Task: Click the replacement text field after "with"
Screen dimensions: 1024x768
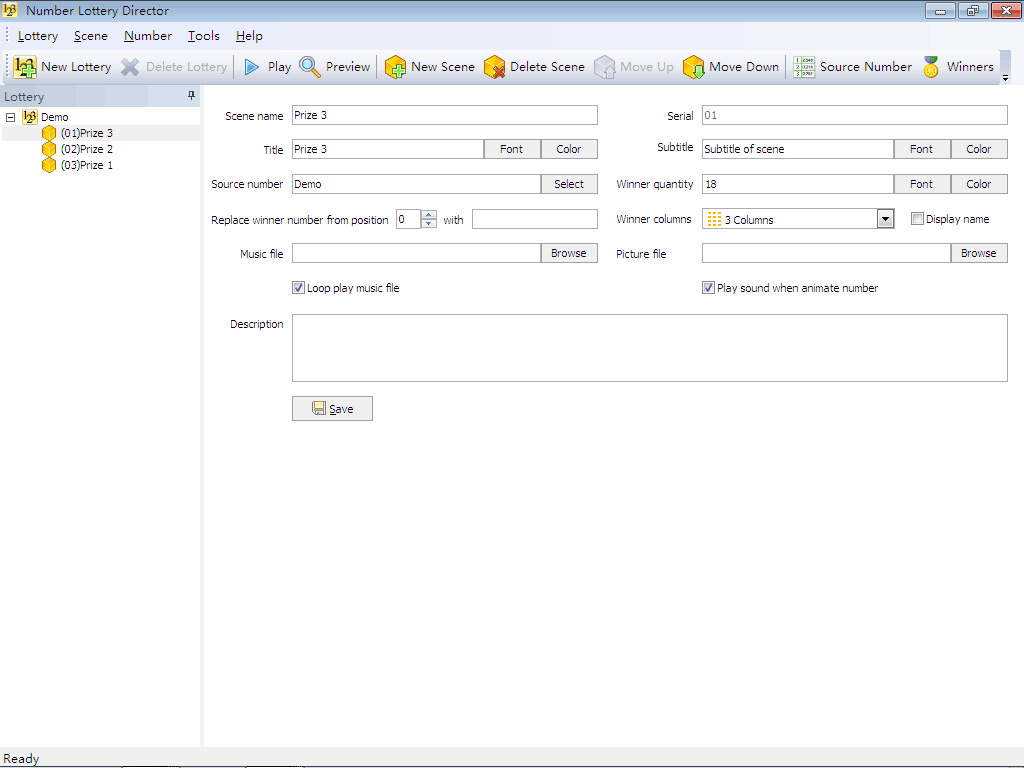Action: [535, 219]
